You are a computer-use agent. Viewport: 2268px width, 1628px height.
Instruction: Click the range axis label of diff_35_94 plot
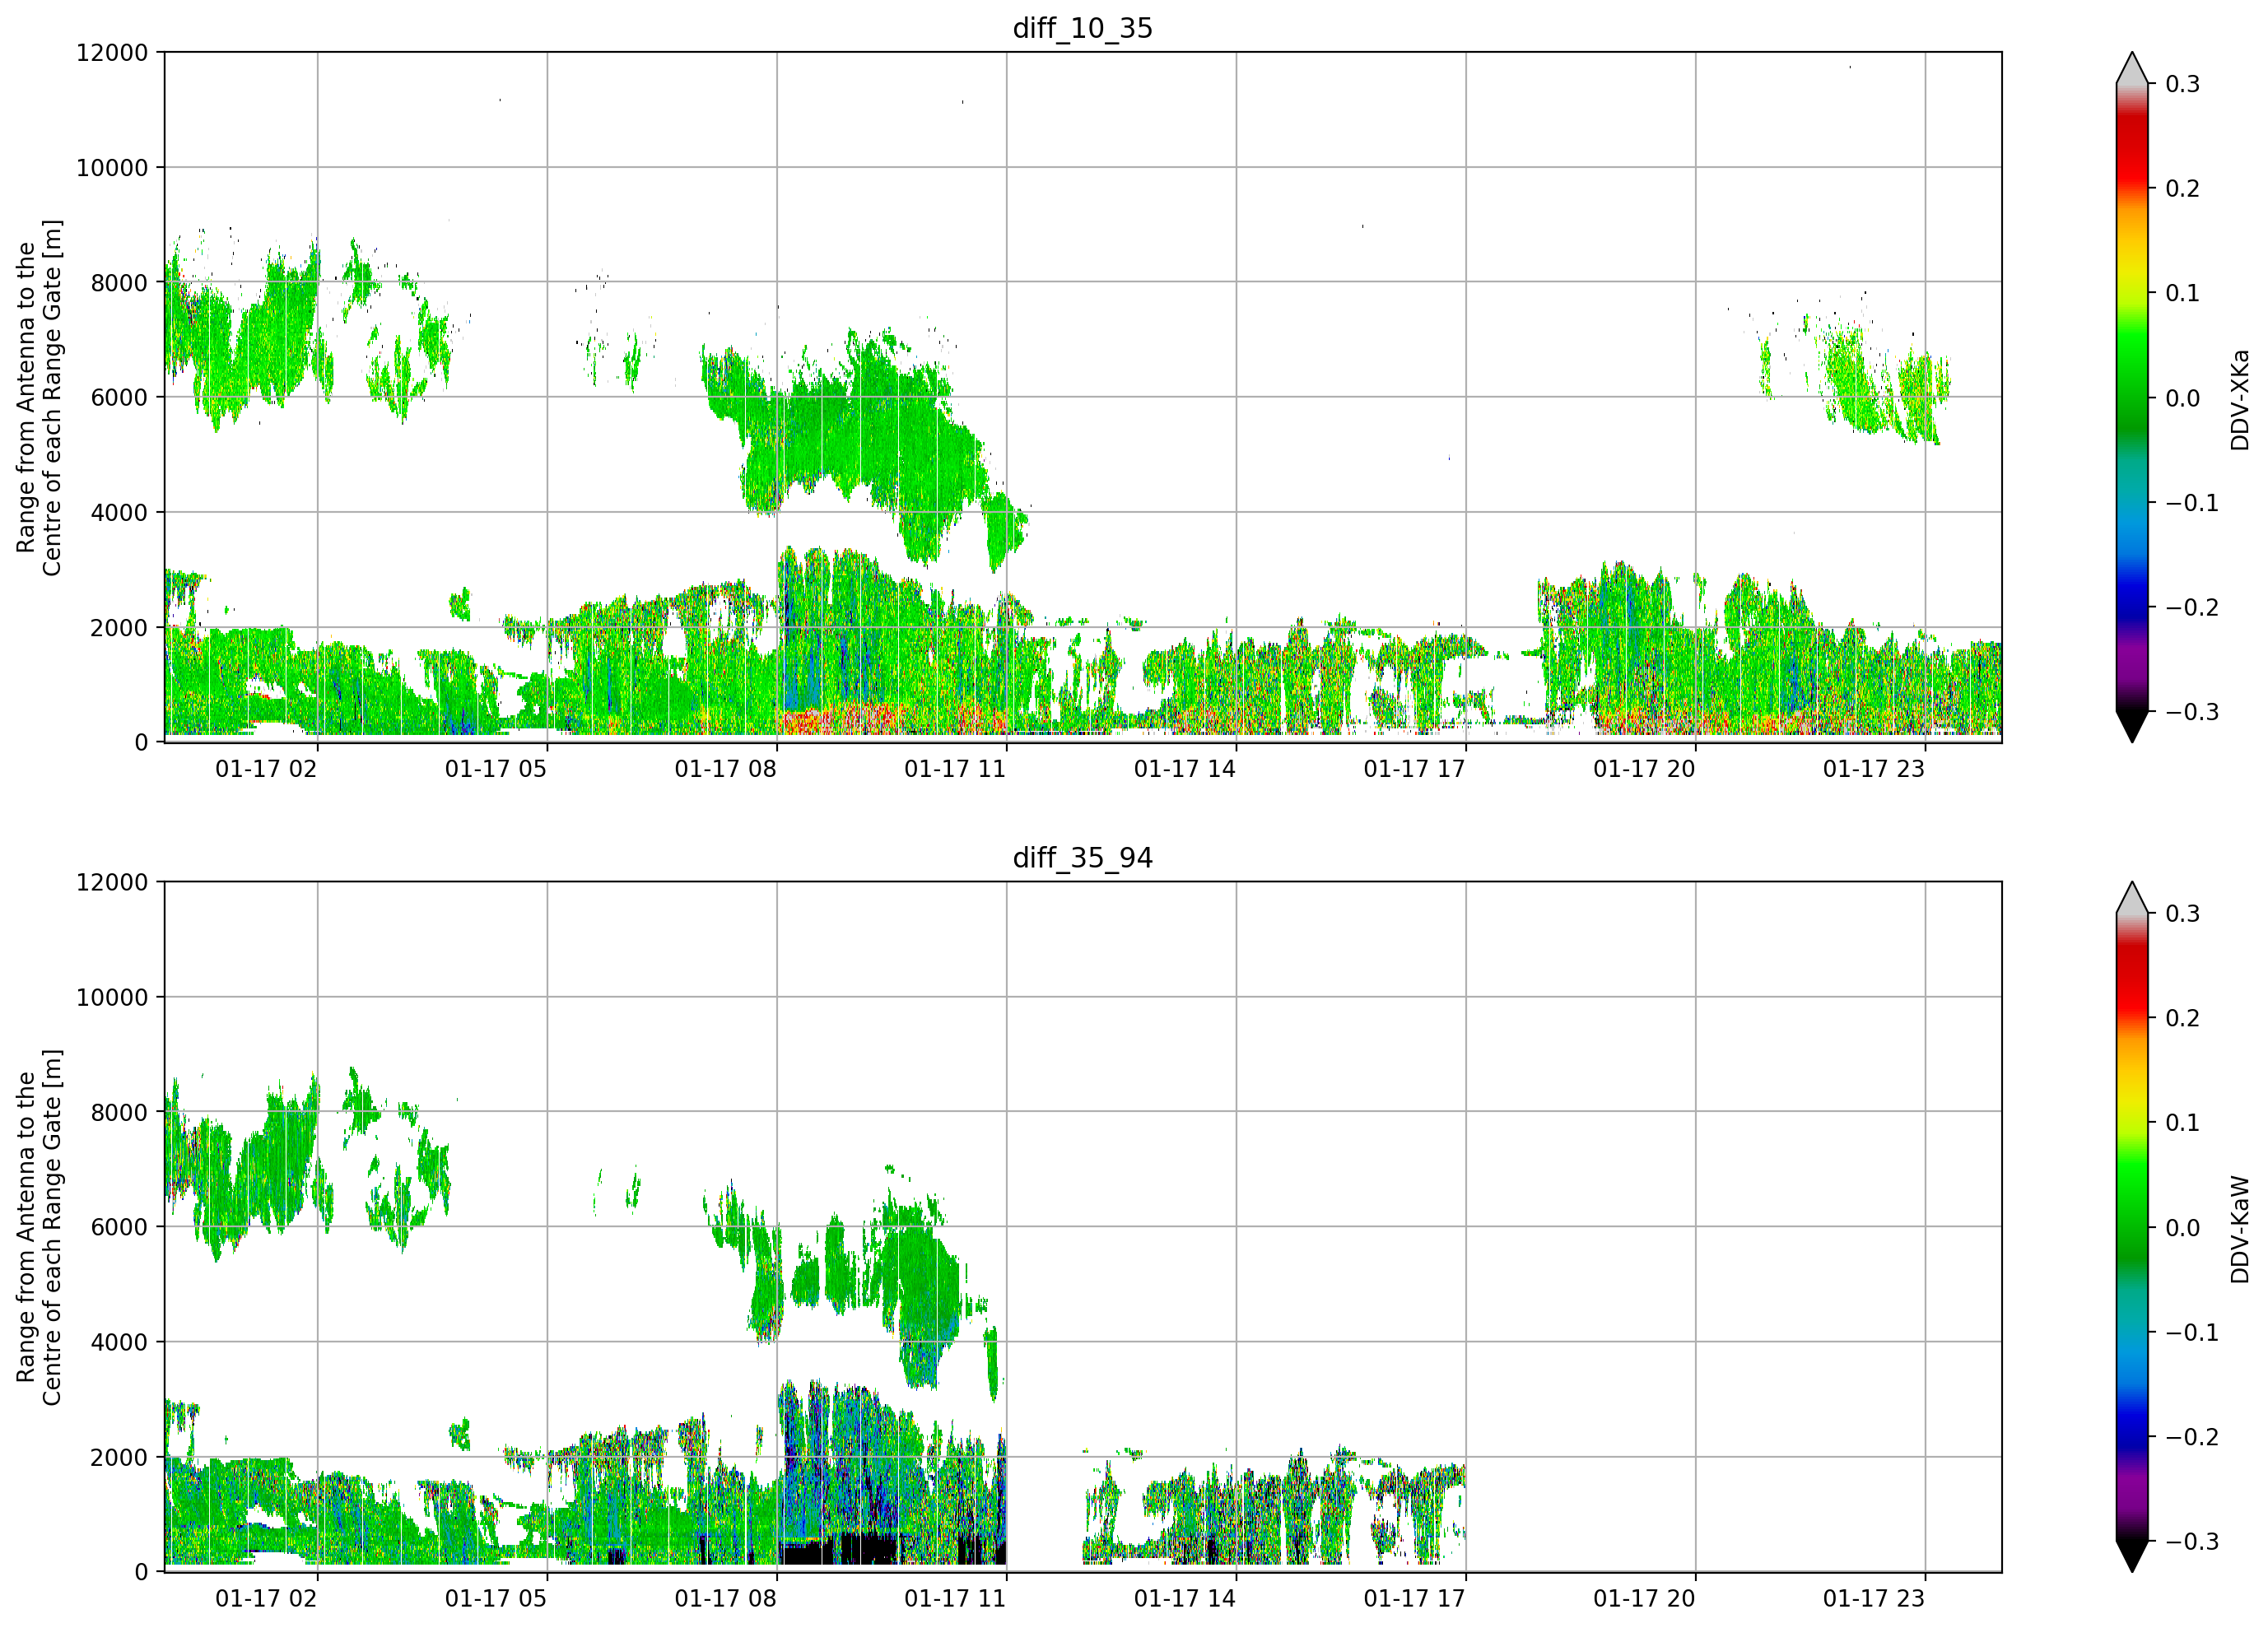tap(39, 1227)
